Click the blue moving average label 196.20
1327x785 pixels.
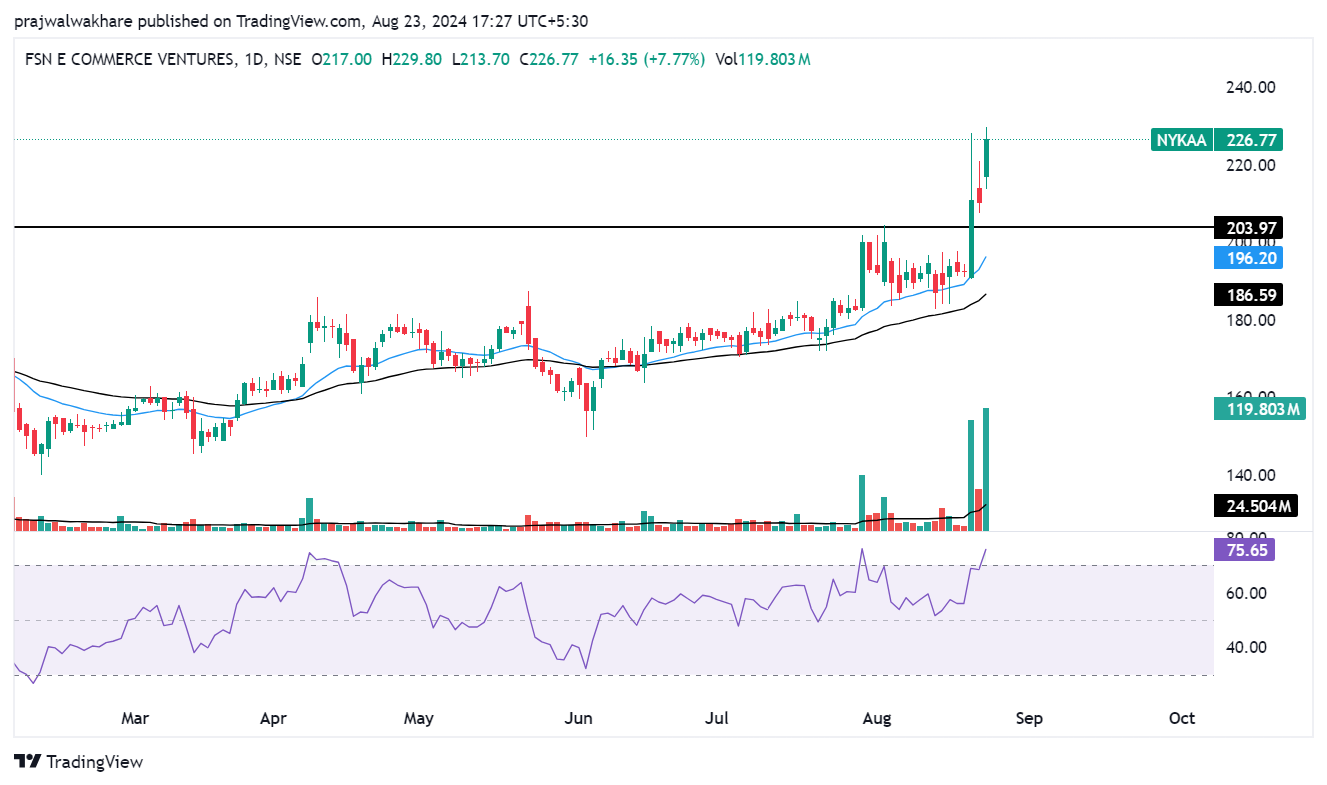coord(1247,258)
